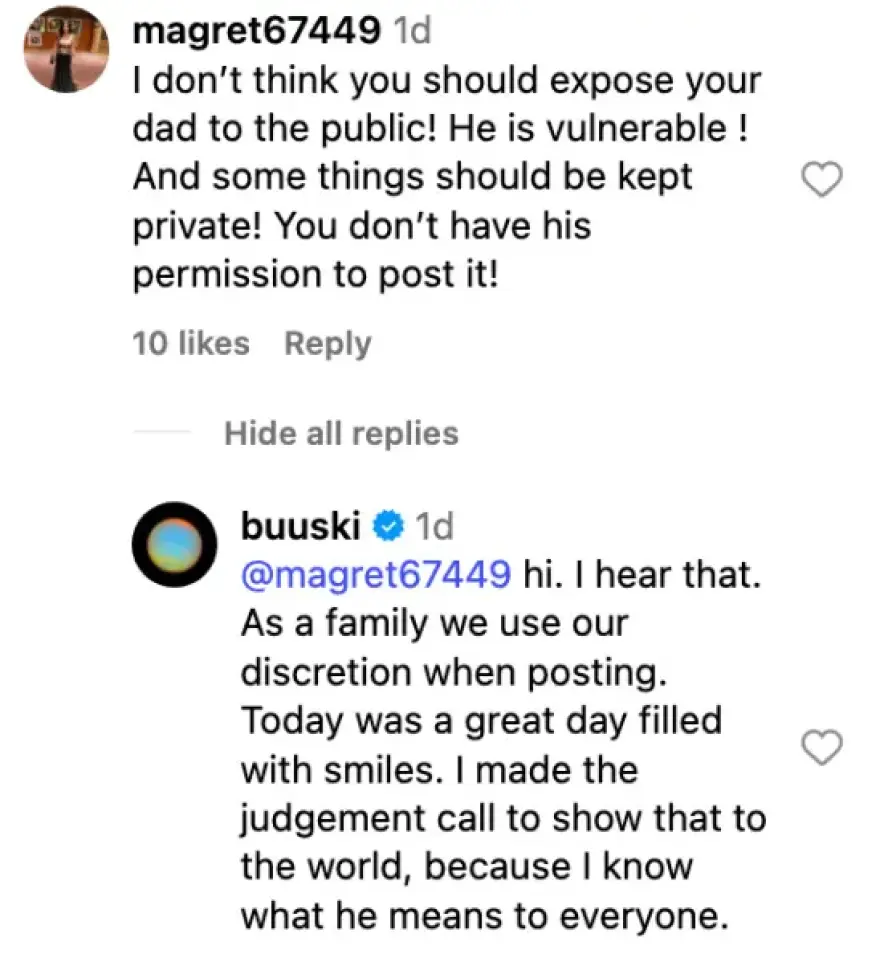Image resolution: width=880 pixels, height=954 pixels.
Task: Click the dash line beside Hide all replies
Action: pos(160,433)
